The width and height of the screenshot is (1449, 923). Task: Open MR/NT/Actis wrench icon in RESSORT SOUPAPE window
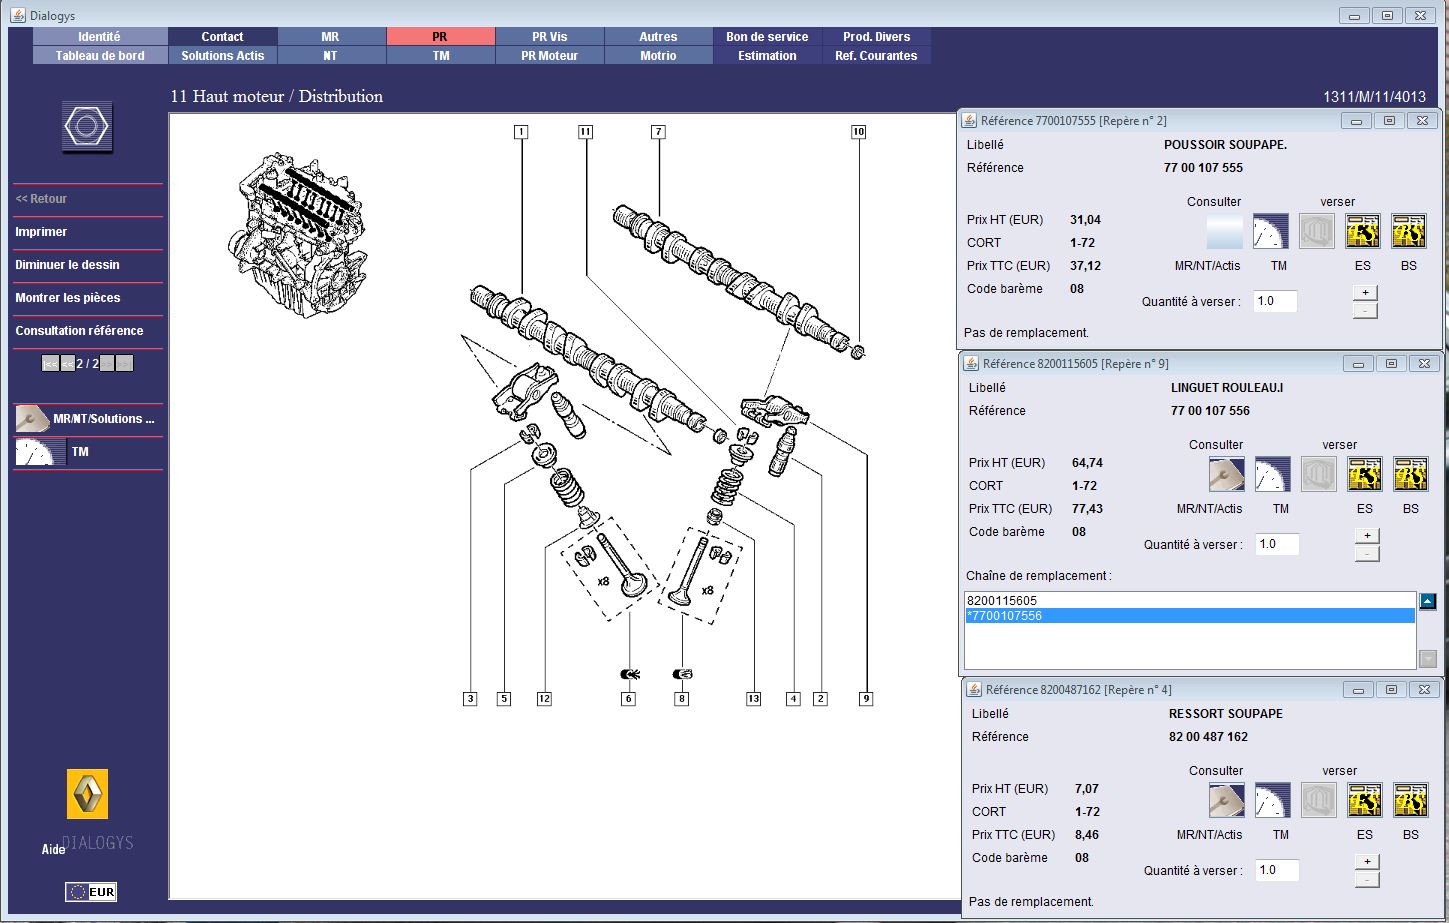click(1227, 800)
